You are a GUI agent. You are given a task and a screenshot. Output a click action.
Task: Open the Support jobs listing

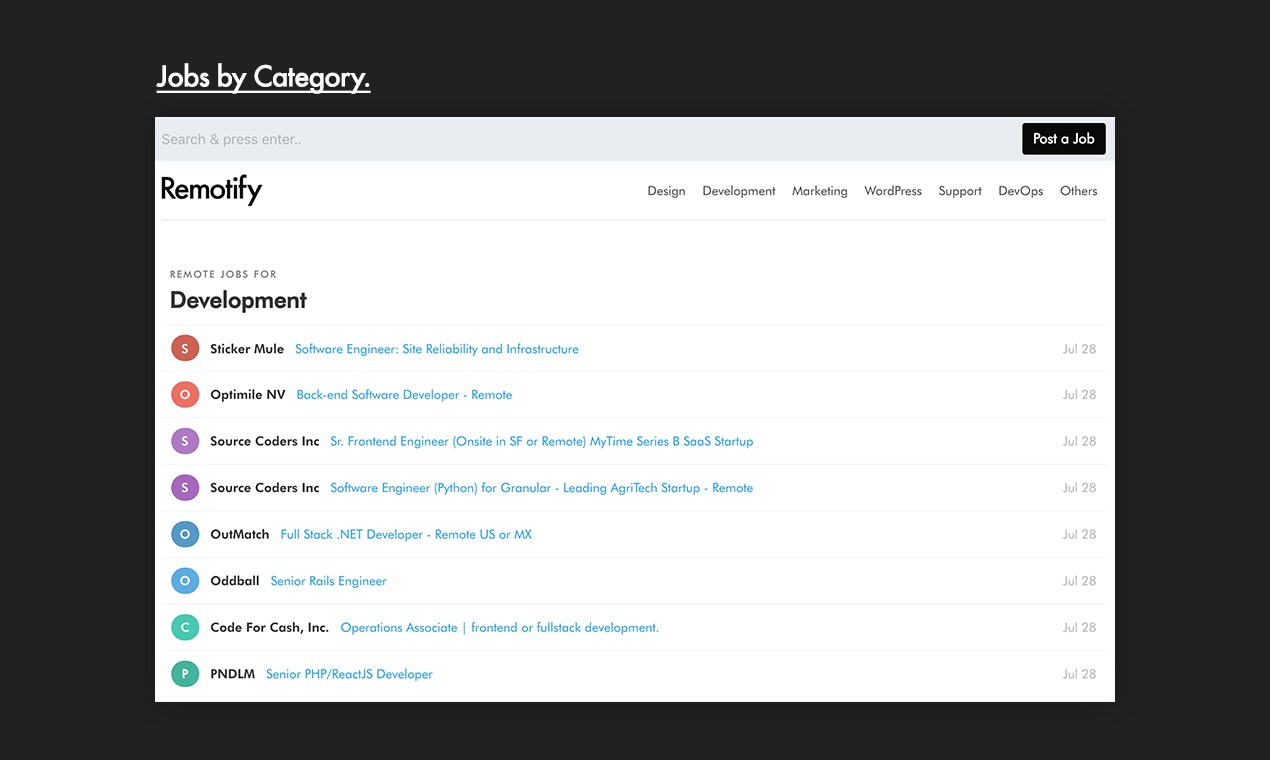coord(959,191)
